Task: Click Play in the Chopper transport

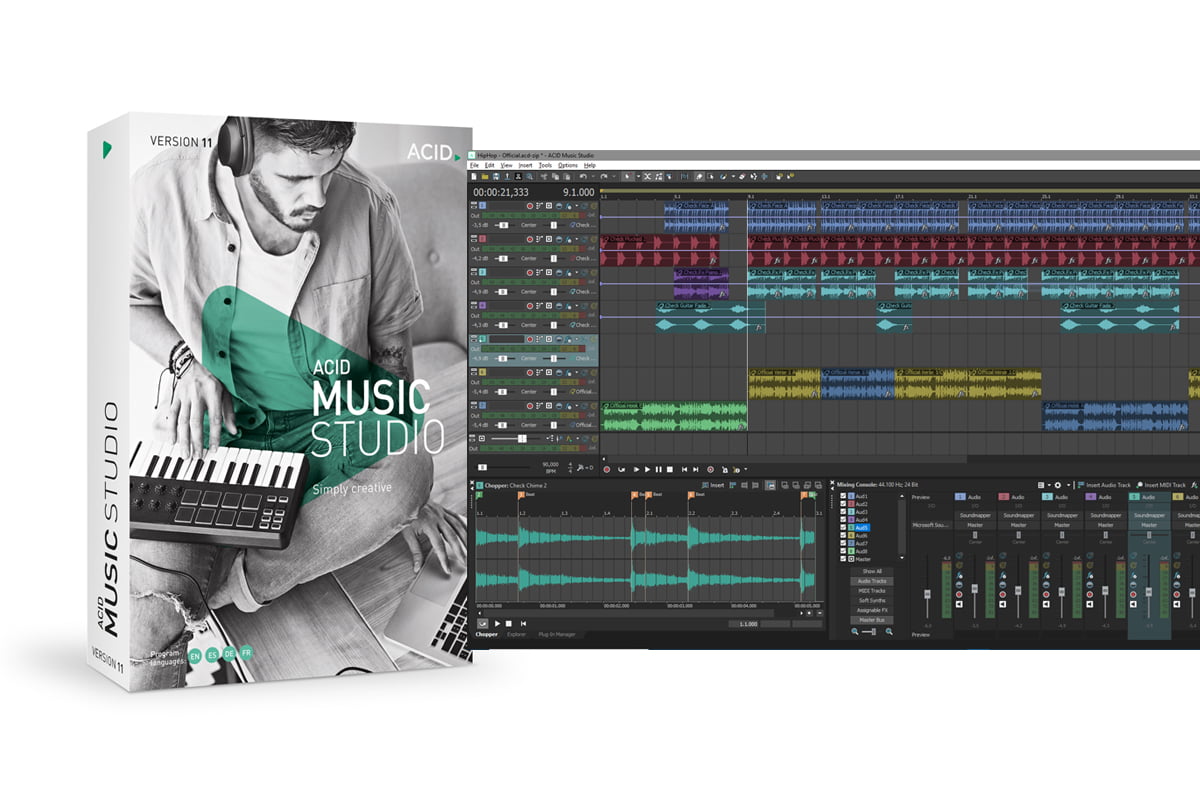Action: 497,623
